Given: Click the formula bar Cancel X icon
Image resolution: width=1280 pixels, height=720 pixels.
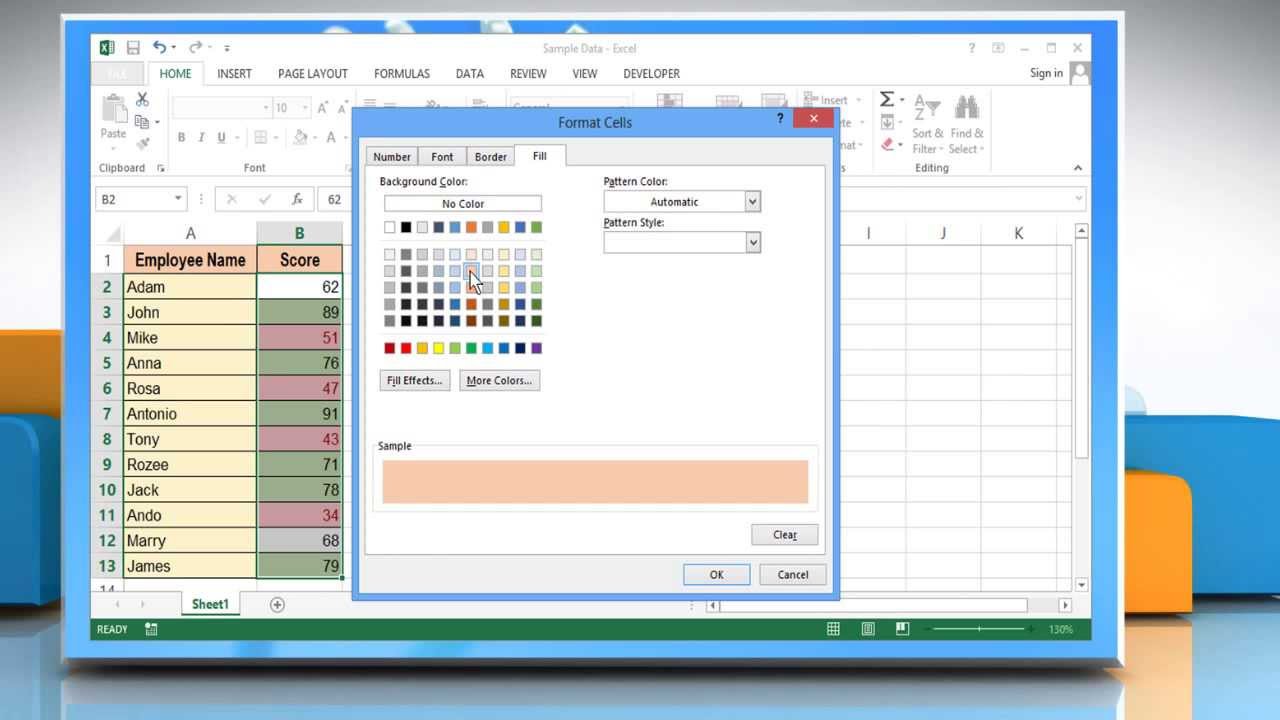Looking at the screenshot, I should [232, 199].
